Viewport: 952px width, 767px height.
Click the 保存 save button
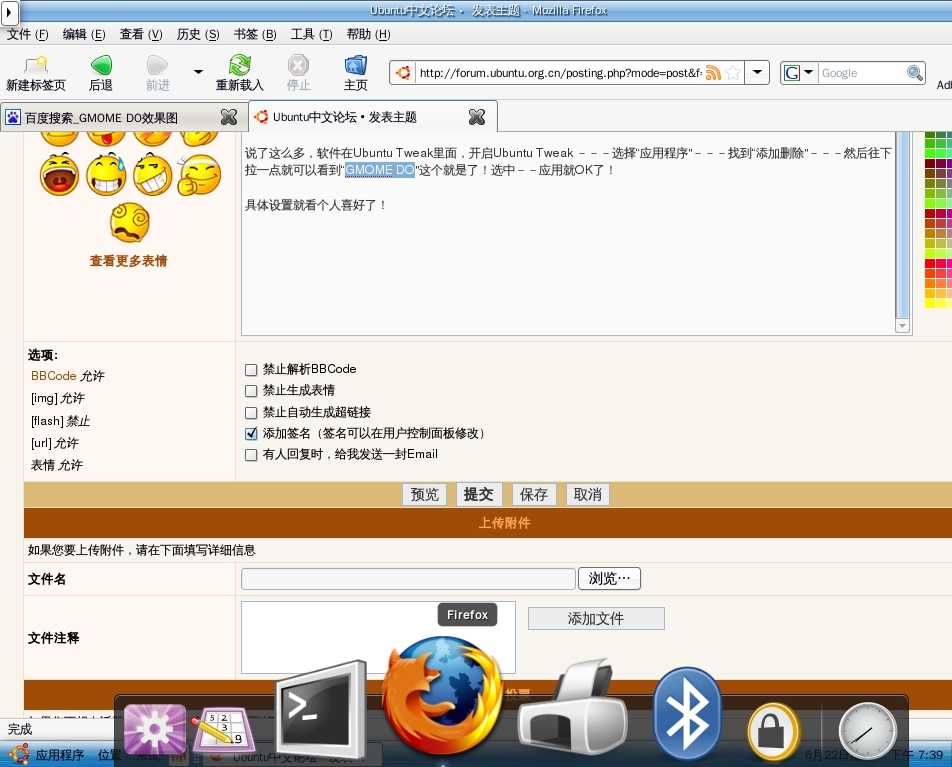click(x=534, y=494)
